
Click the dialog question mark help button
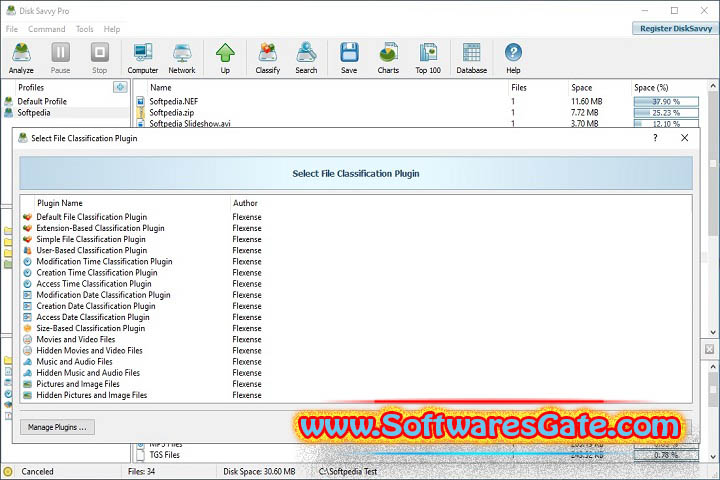(x=655, y=138)
